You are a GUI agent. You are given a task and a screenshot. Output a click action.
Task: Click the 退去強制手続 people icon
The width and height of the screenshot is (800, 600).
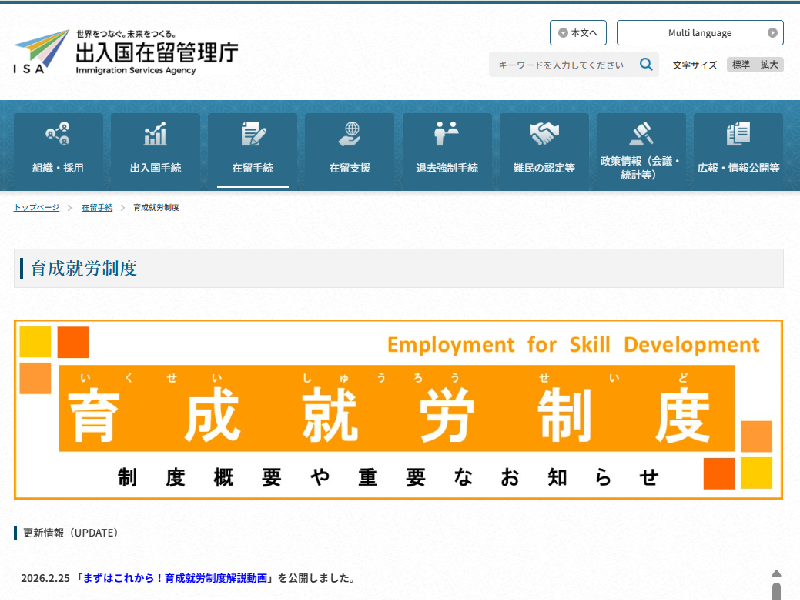(x=447, y=134)
